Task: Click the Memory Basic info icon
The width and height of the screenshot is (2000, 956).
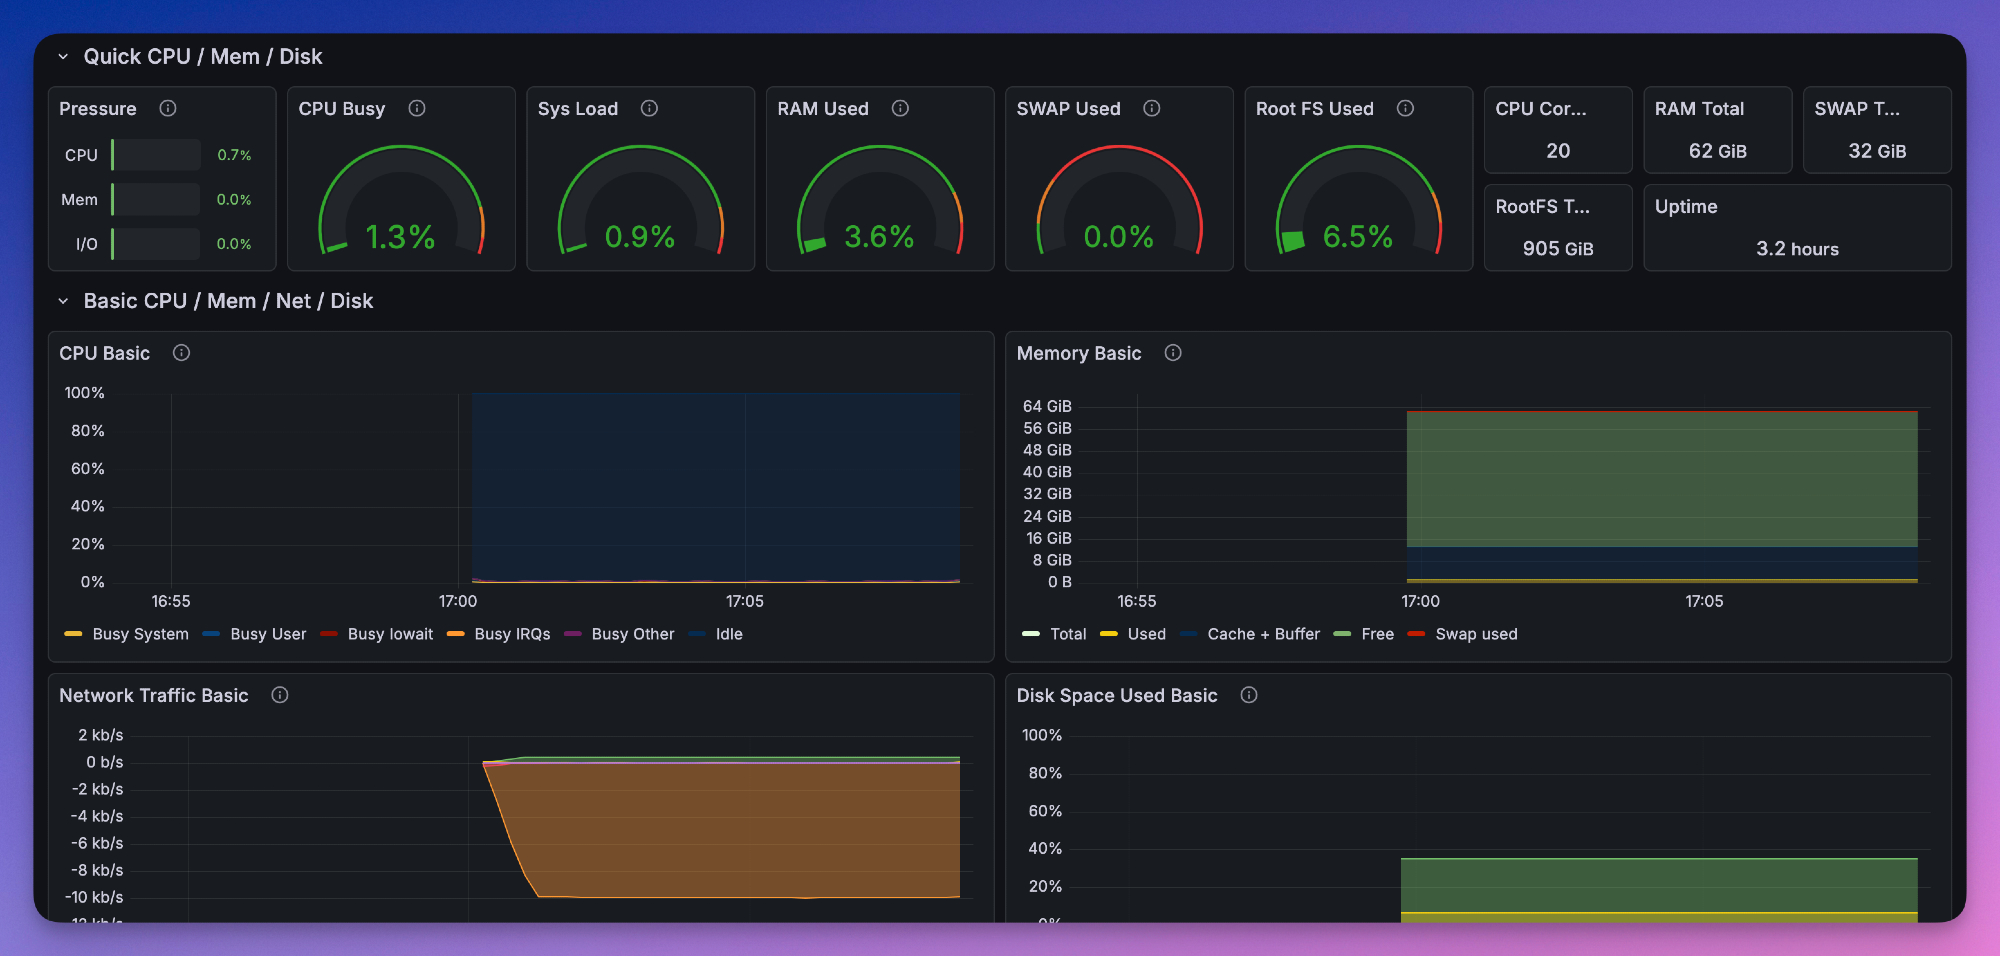Action: coord(1173,353)
